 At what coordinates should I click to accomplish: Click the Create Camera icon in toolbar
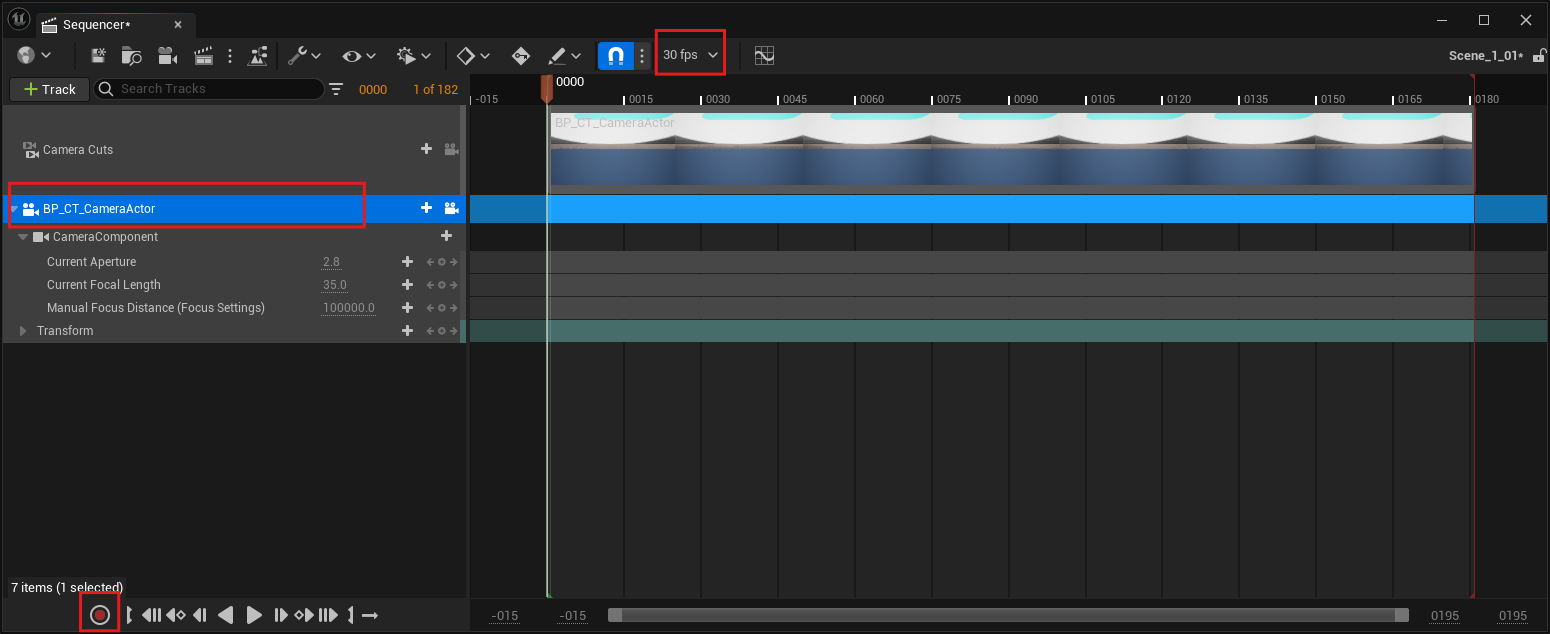[x=167, y=56]
